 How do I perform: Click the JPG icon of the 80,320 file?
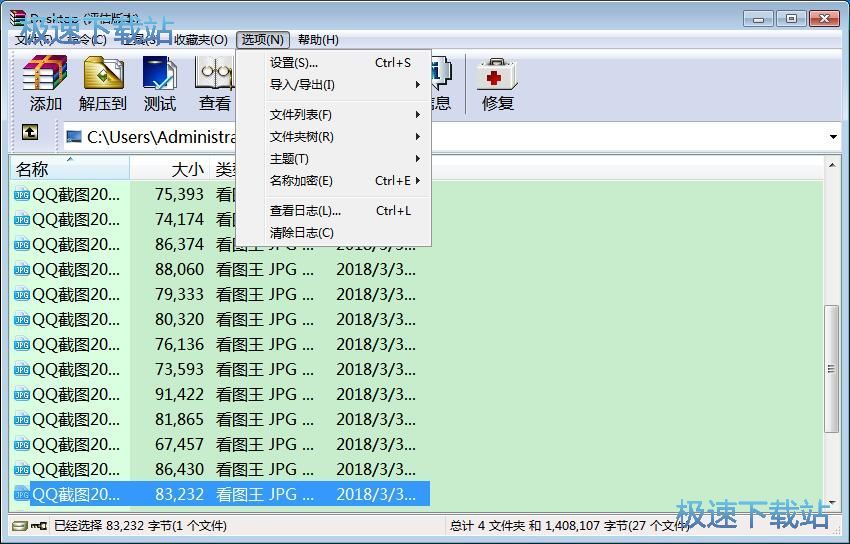click(x=22, y=319)
